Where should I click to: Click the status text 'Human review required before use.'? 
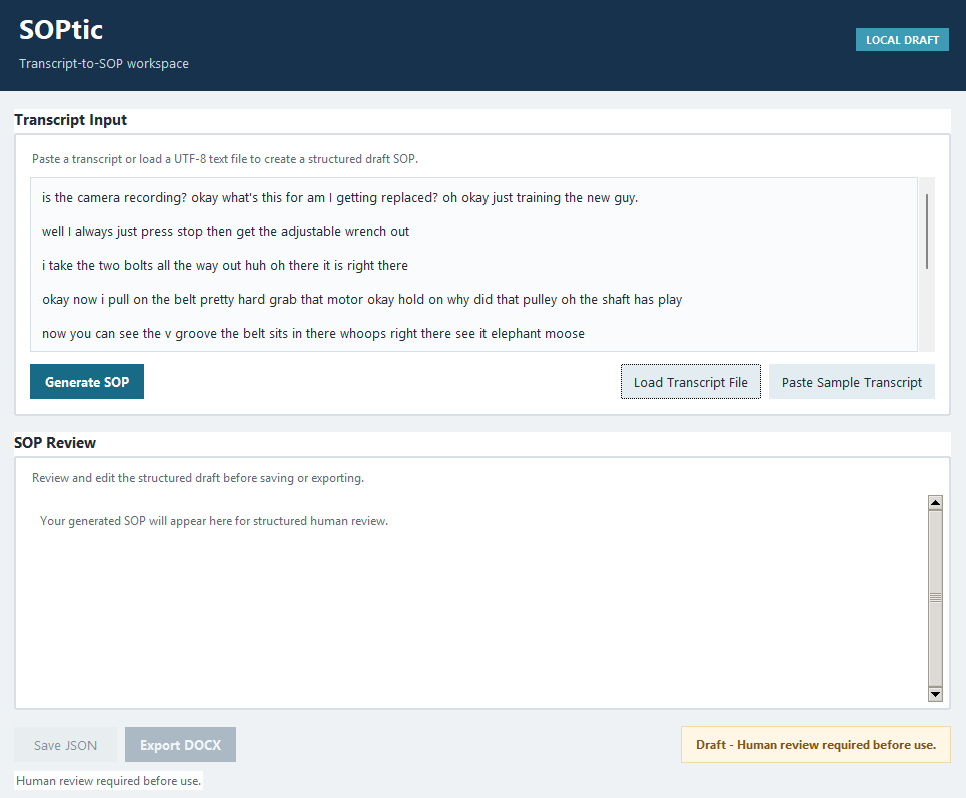click(108, 781)
